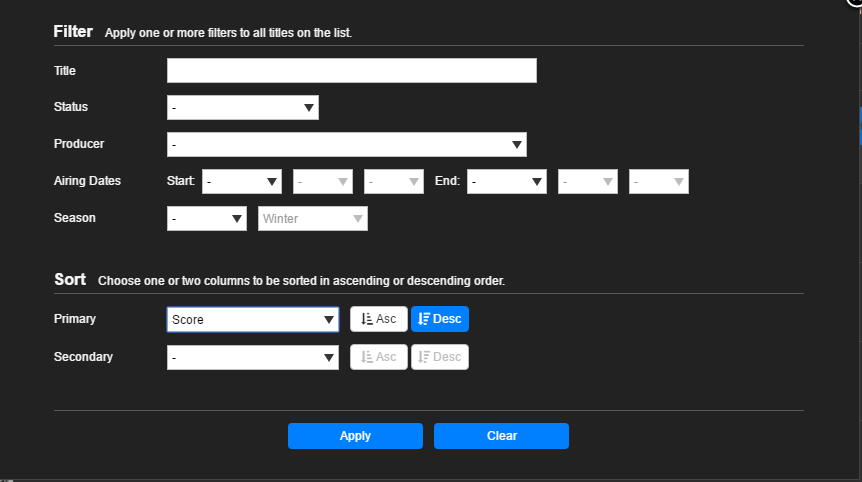Click the Apply button
This screenshot has height=482, width=862.
click(355, 436)
